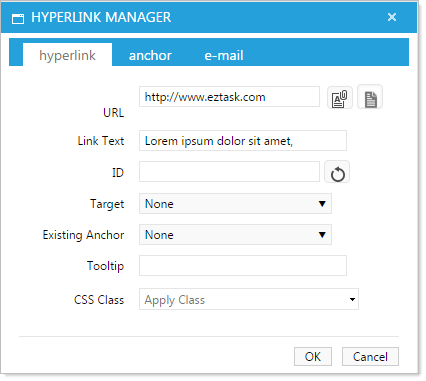Click the Link Text label
This screenshot has width=426, height=381.
101,141
